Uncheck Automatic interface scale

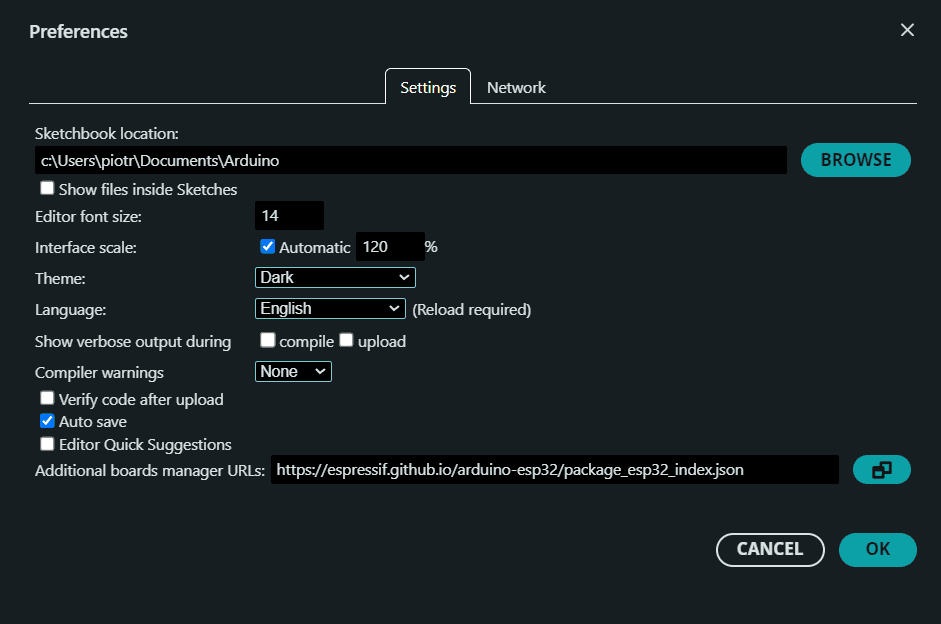[267, 247]
